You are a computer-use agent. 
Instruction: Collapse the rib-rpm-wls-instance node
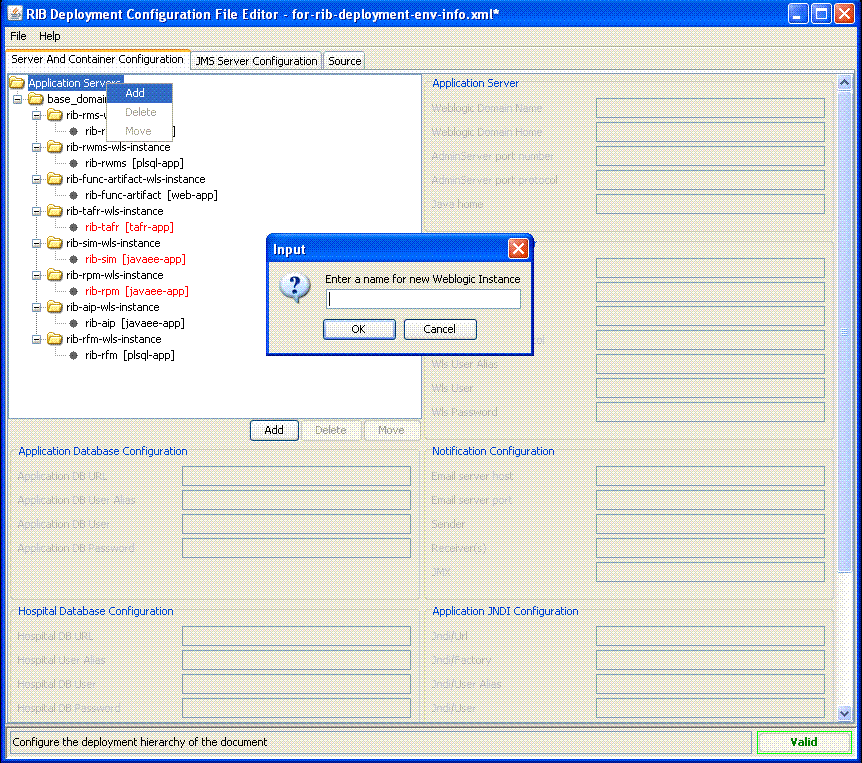coord(36,275)
